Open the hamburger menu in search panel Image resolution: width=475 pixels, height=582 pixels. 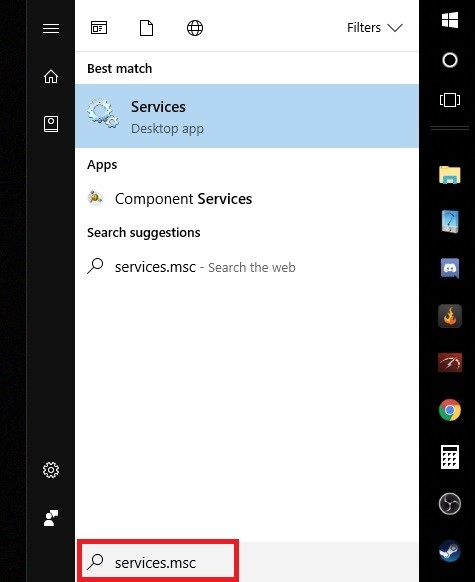(x=51, y=29)
